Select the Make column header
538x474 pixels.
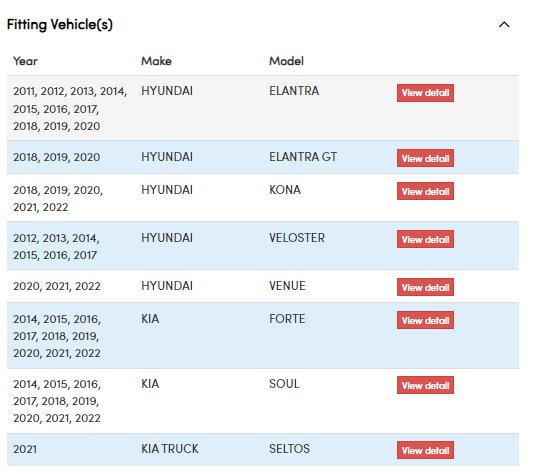coord(156,61)
